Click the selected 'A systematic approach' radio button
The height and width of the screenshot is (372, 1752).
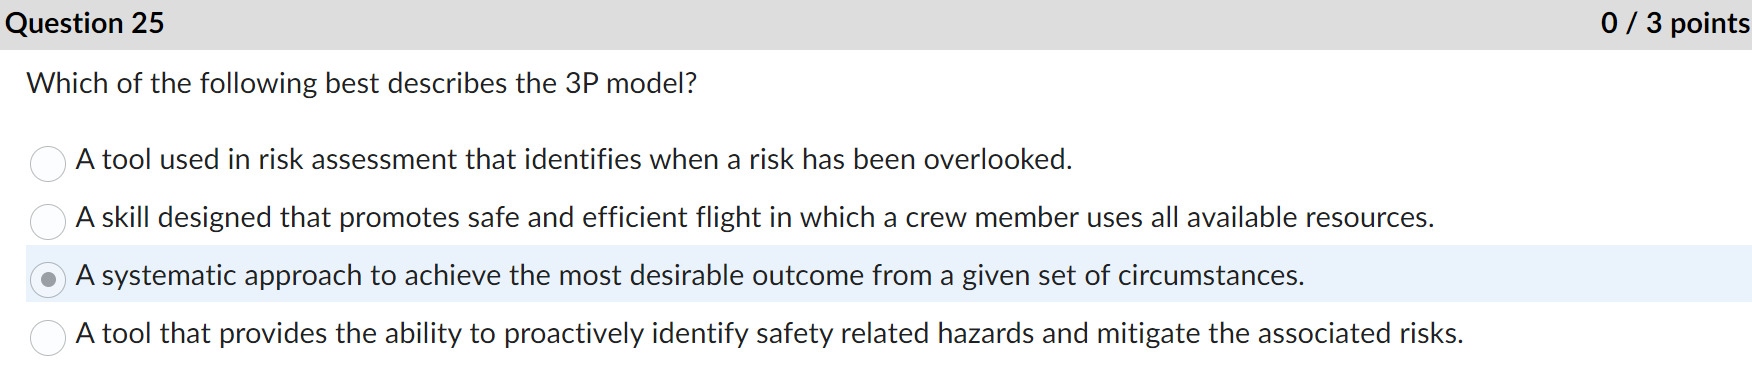click(x=48, y=279)
